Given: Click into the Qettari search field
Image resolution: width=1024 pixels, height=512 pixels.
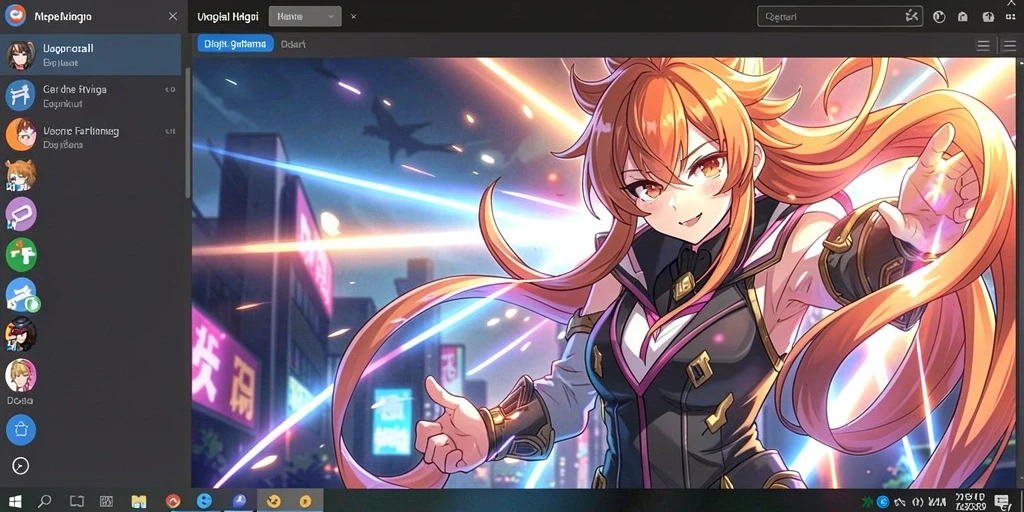Looking at the screenshot, I should pos(840,17).
